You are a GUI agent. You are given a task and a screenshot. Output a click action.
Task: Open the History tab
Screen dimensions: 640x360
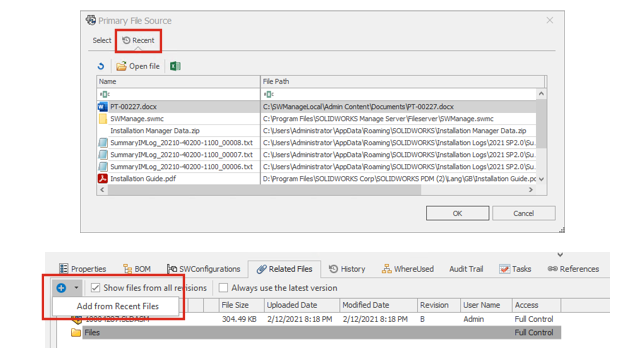[347, 269]
